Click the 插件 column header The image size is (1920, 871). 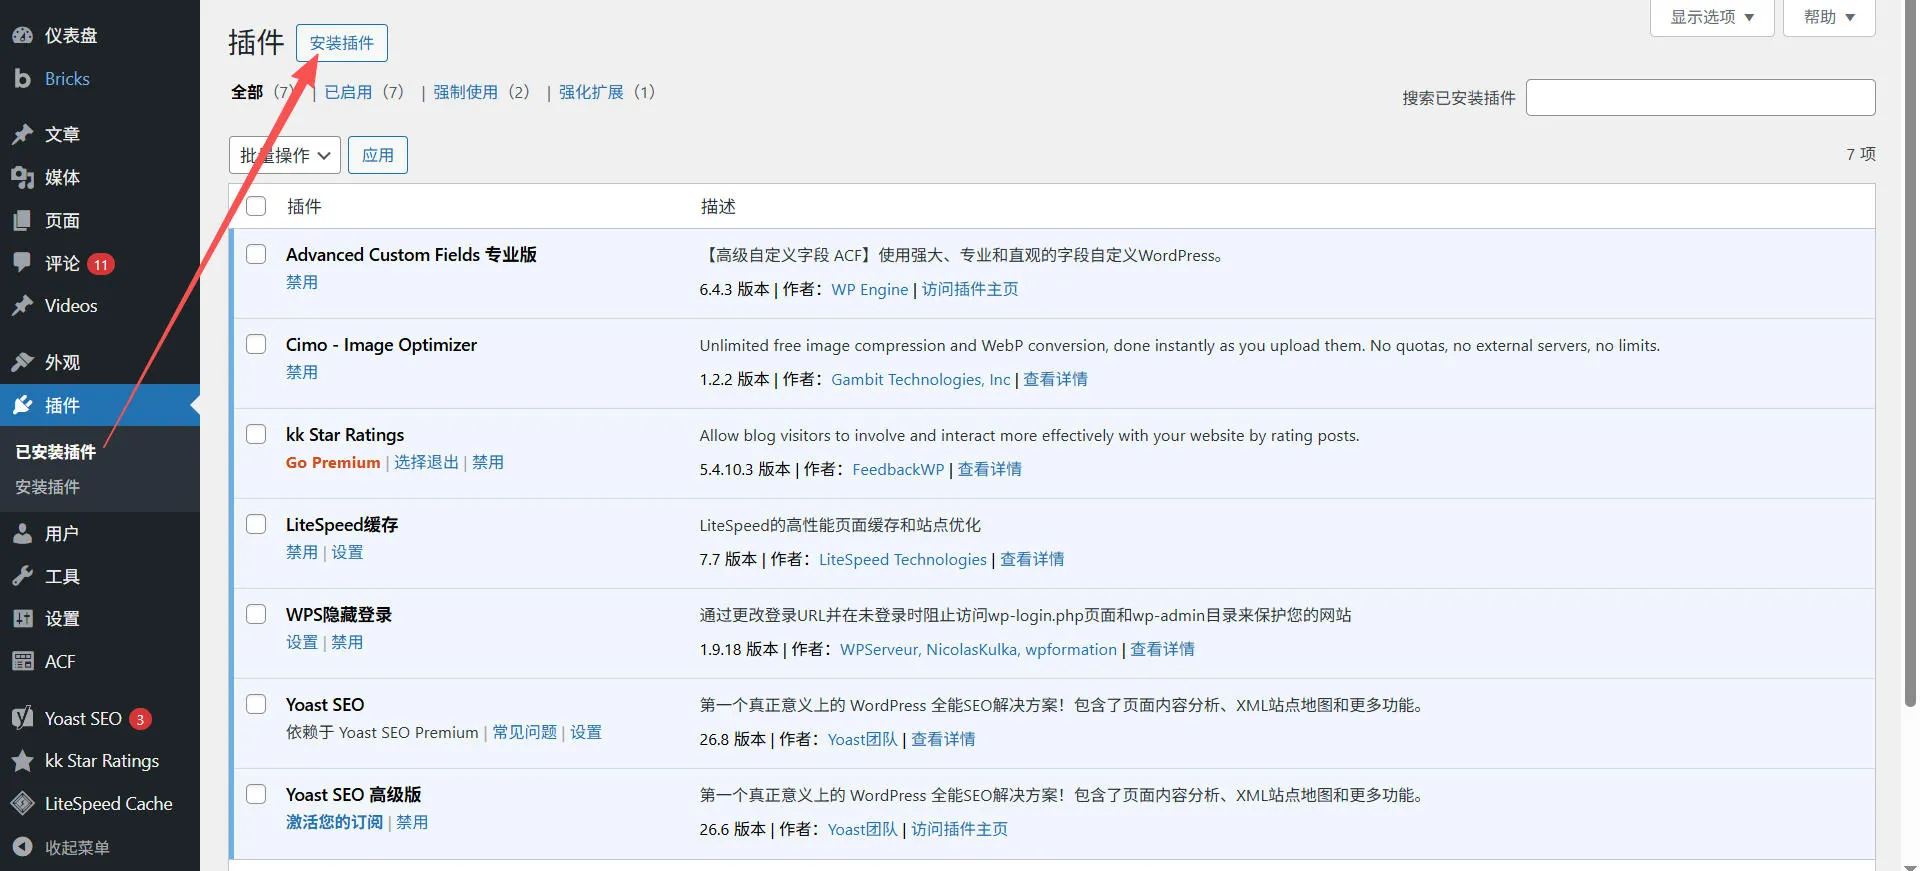pyautogui.click(x=304, y=206)
